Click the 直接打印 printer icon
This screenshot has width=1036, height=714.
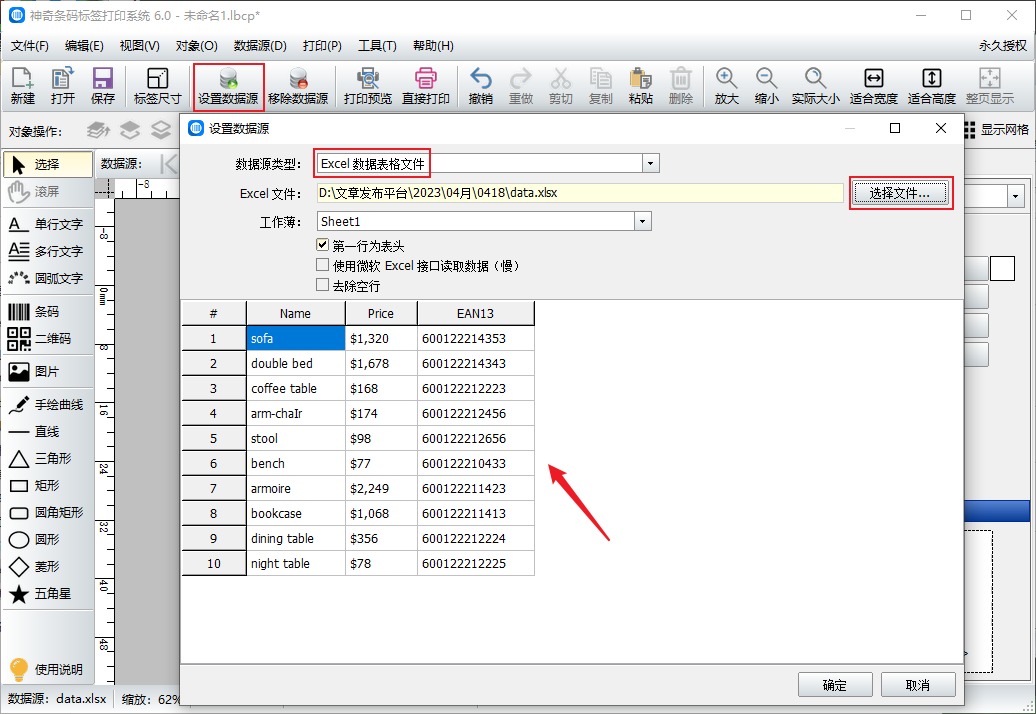click(x=426, y=80)
